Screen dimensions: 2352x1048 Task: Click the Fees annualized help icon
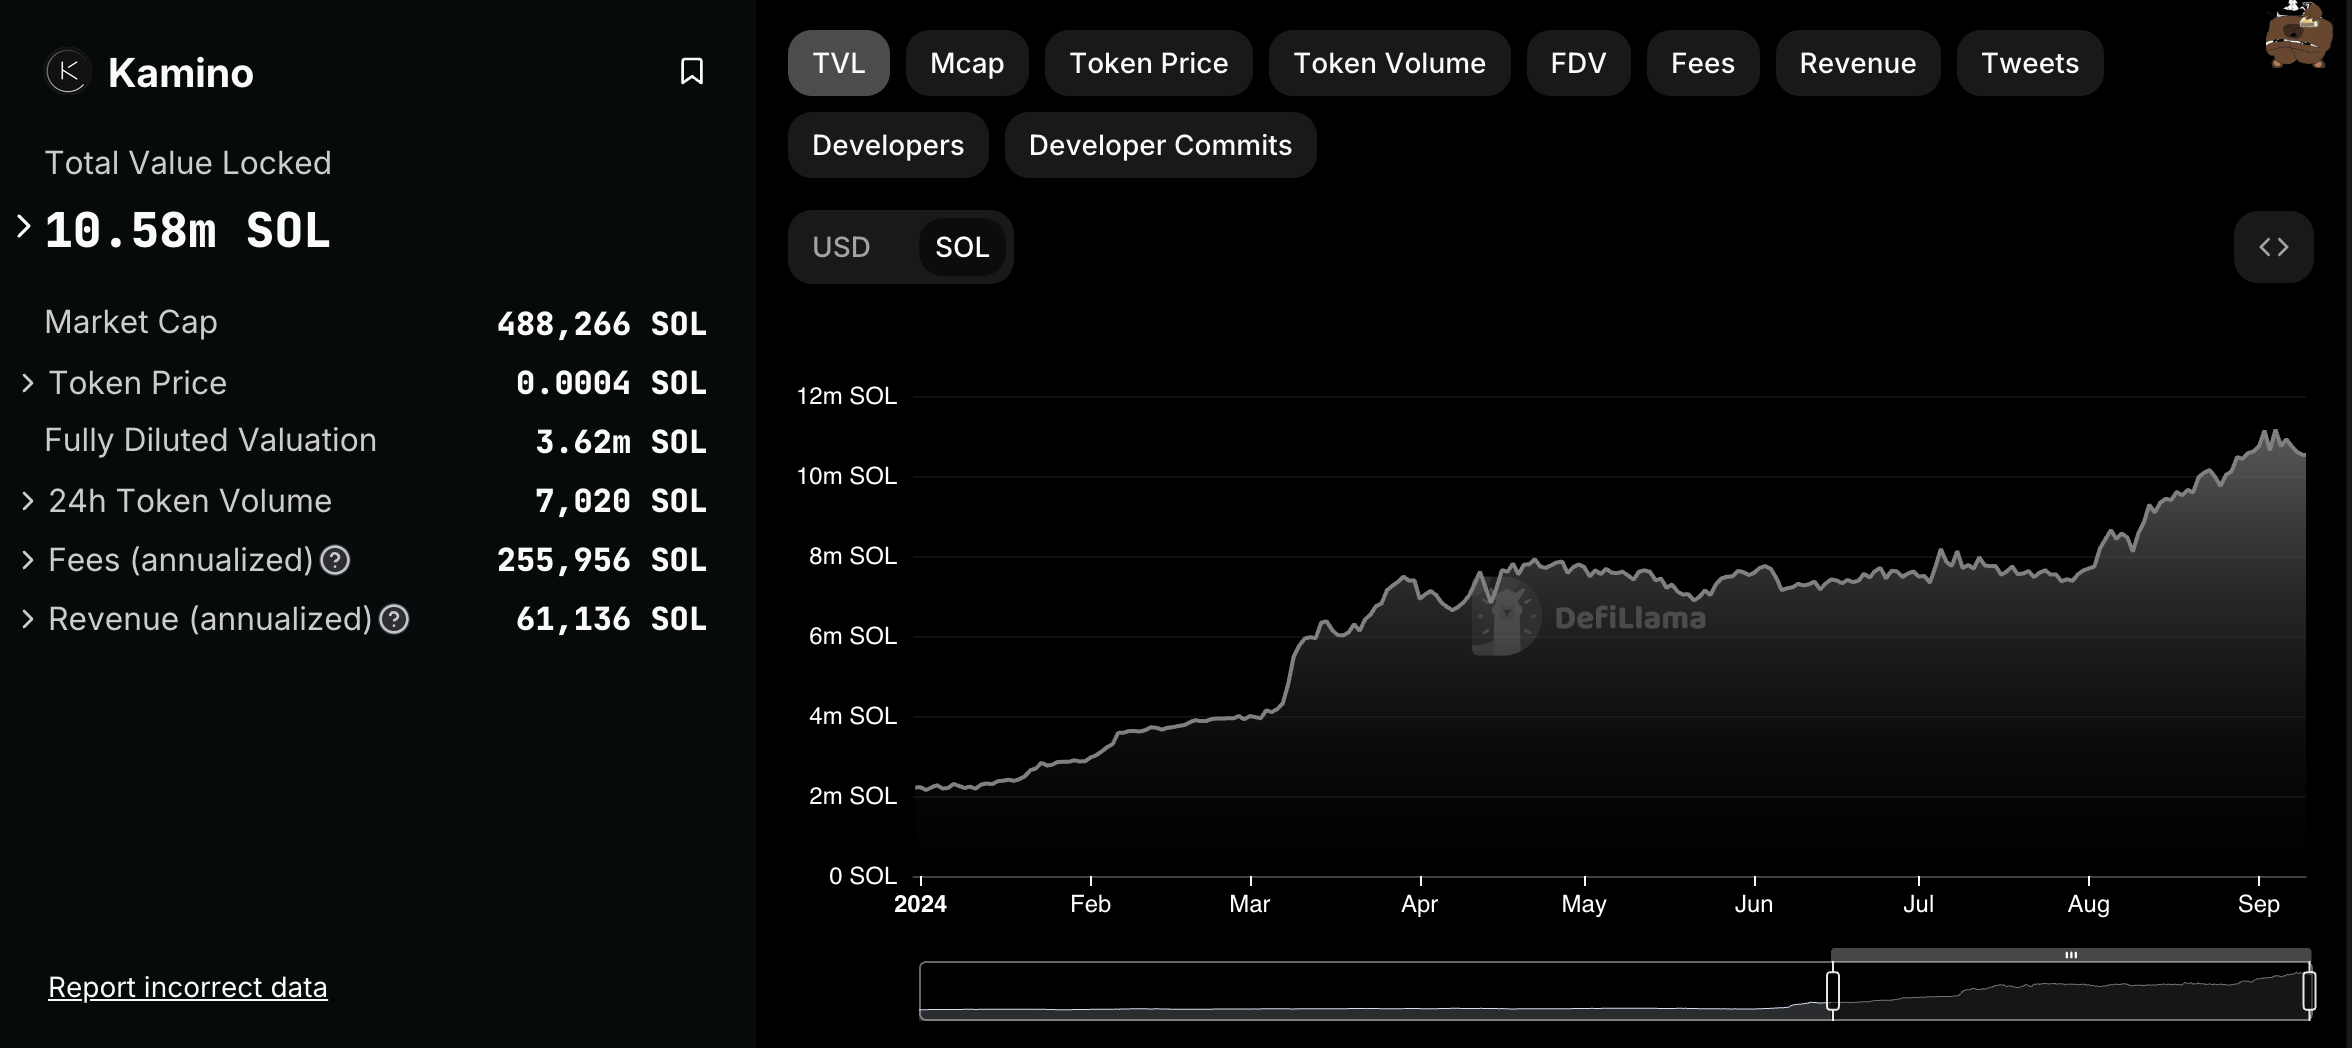coord(335,561)
